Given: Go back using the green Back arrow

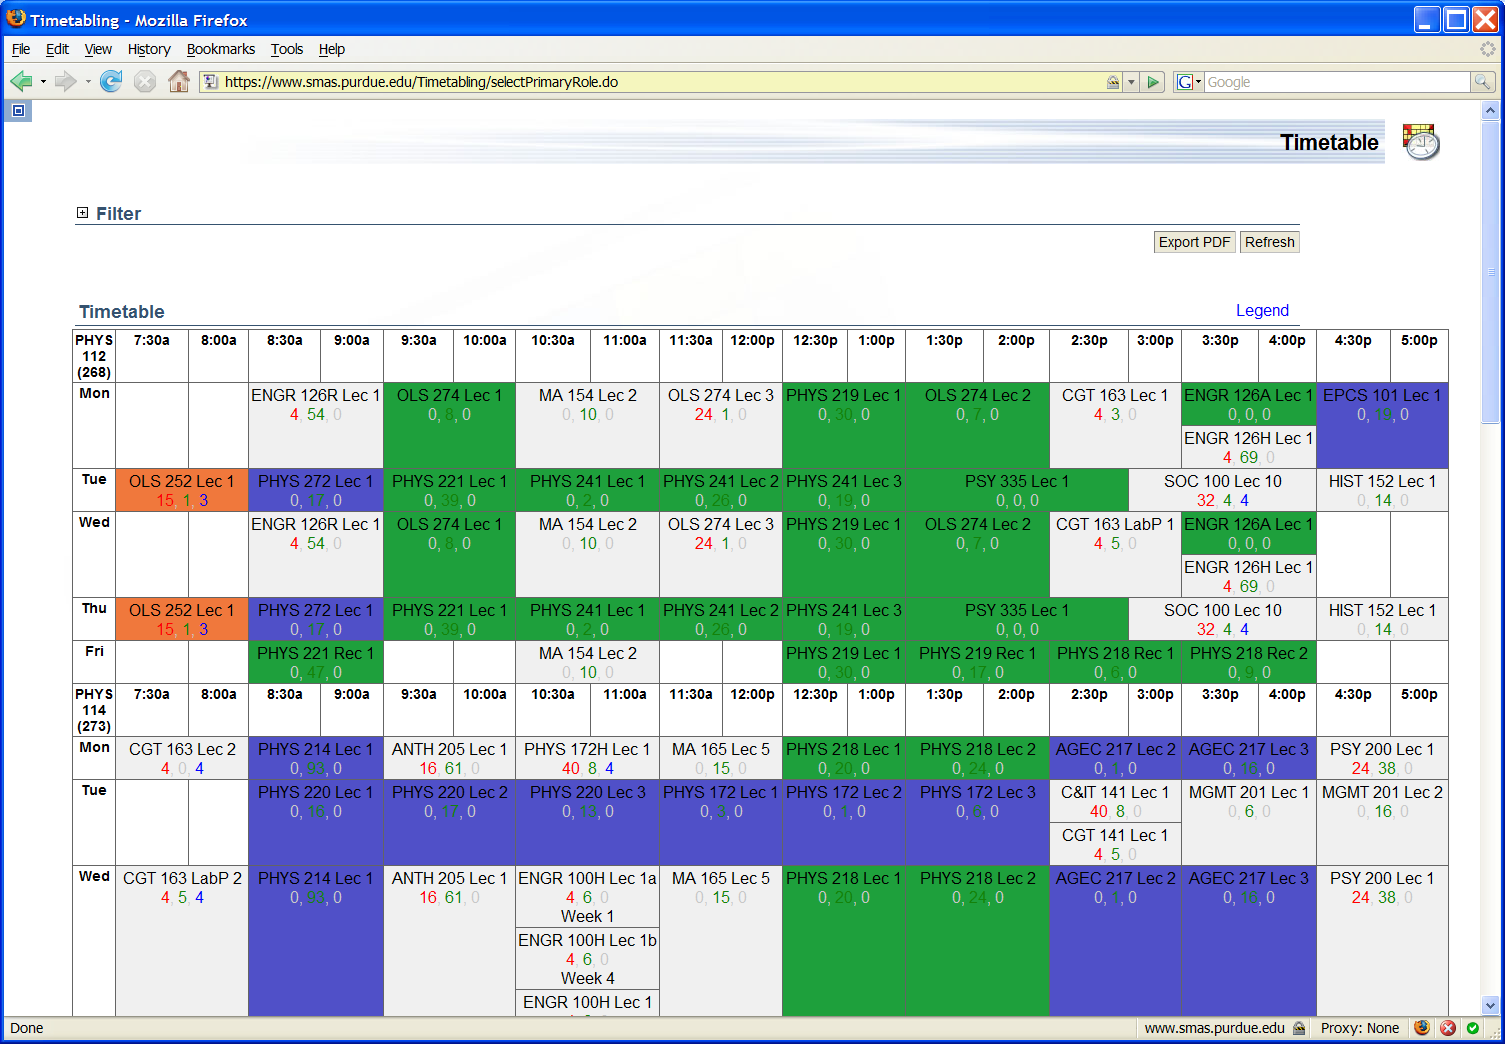Looking at the screenshot, I should click(20, 82).
